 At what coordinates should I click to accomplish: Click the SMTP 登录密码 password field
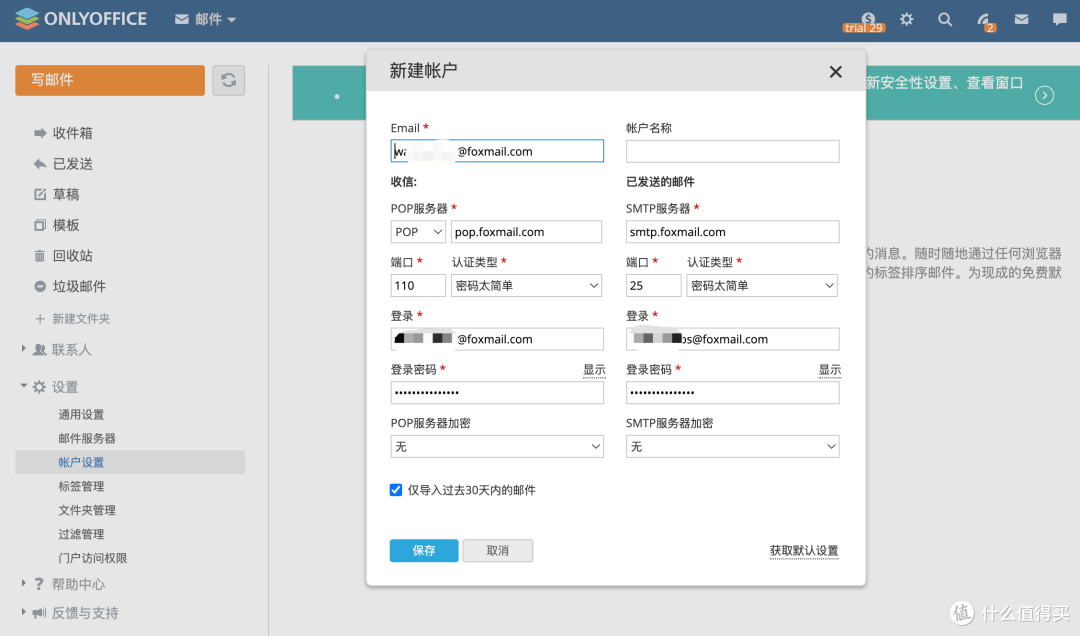tap(732, 393)
